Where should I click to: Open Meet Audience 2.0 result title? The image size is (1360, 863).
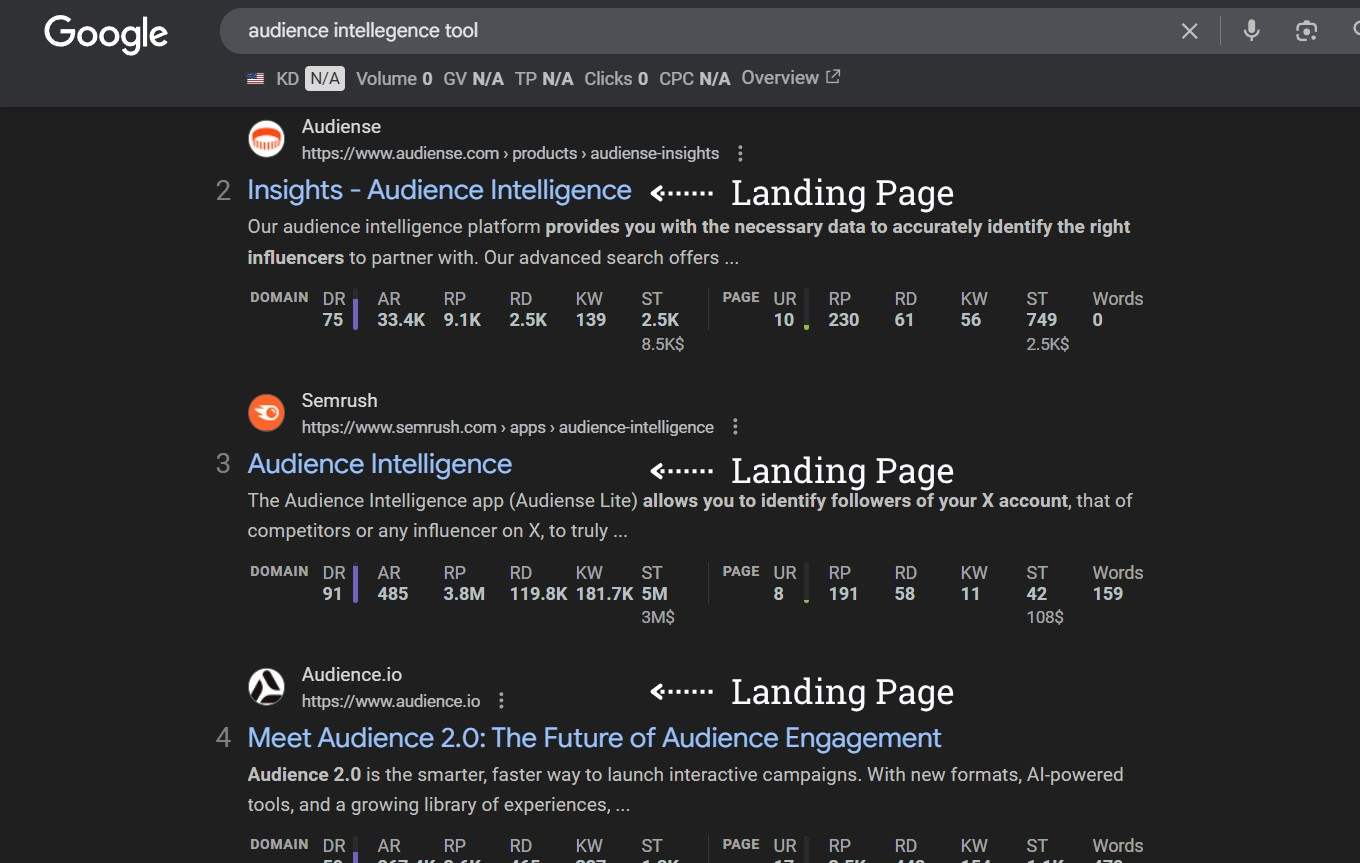(595, 738)
